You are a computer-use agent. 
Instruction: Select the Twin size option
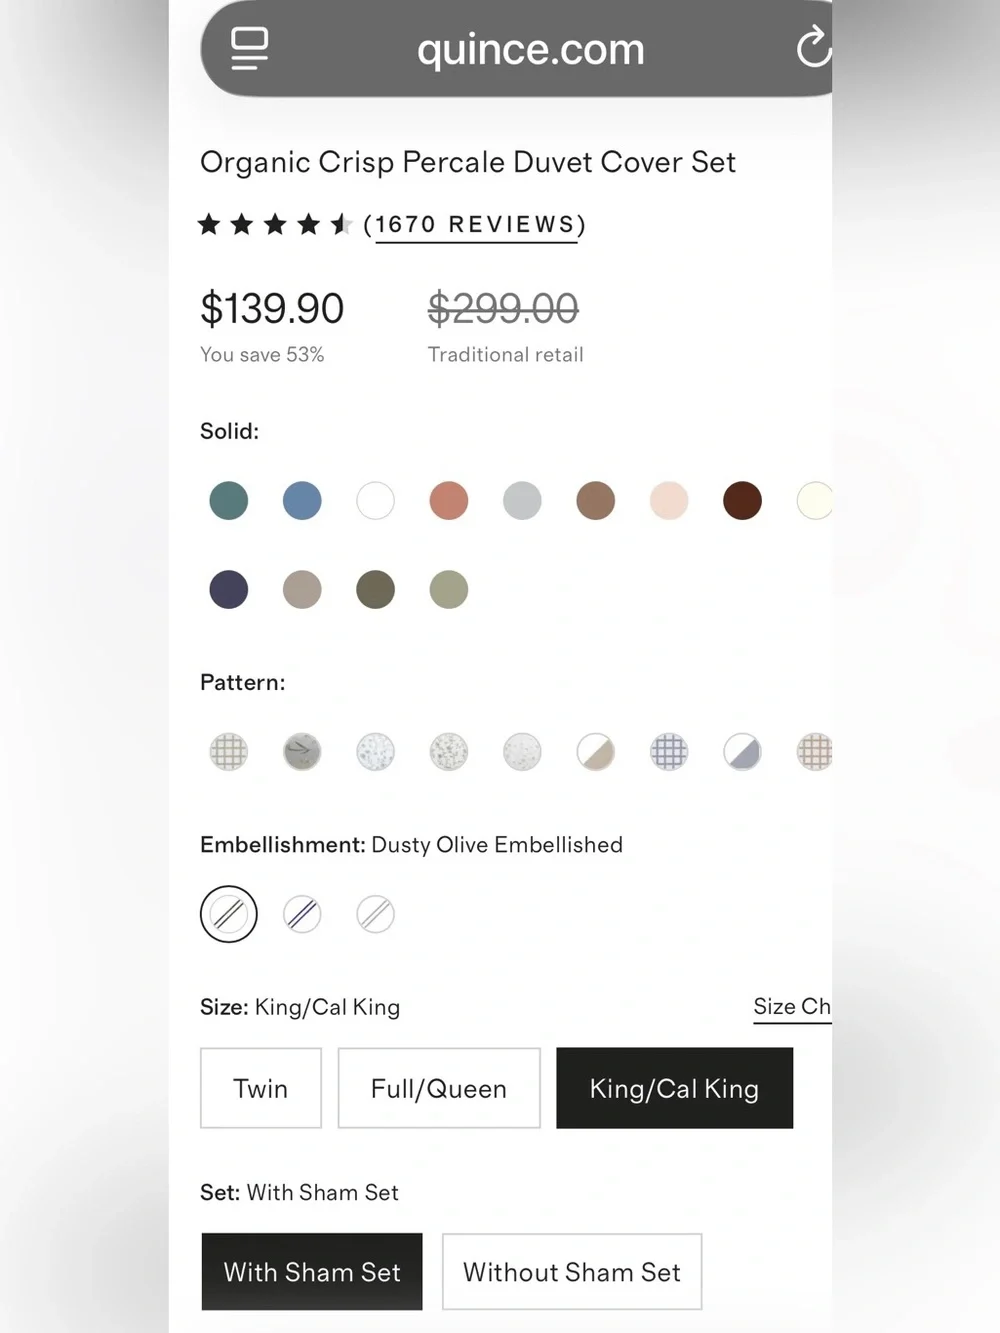[x=261, y=1088]
